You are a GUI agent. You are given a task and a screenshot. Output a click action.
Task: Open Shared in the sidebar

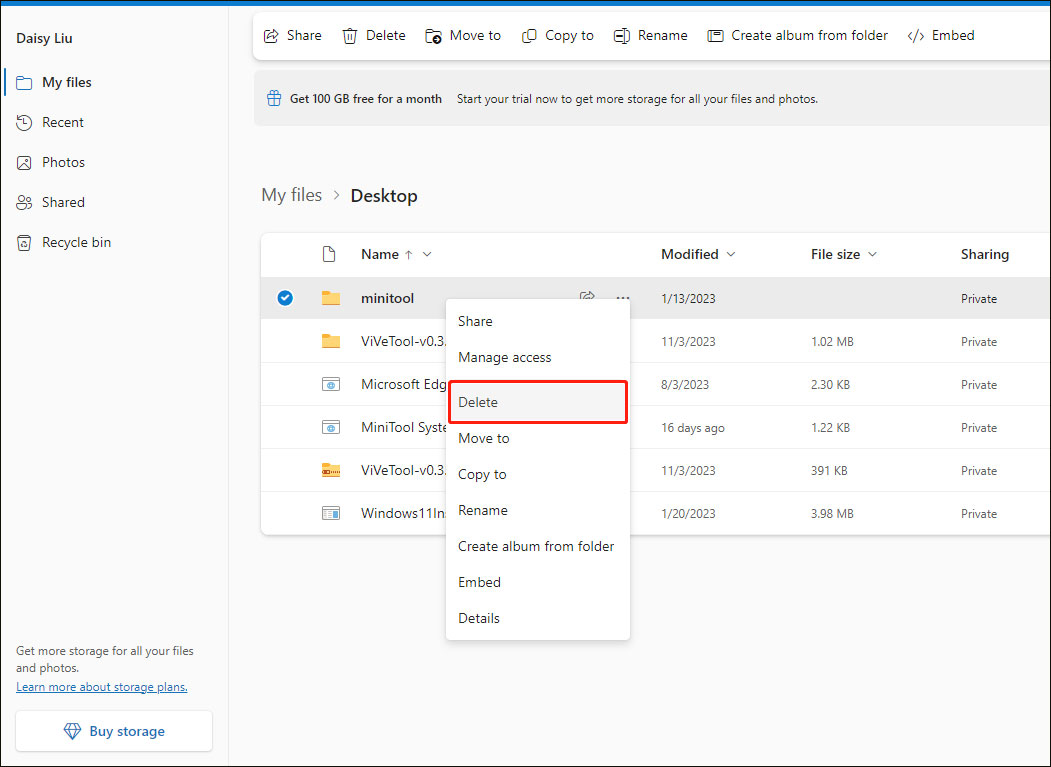click(51, 202)
